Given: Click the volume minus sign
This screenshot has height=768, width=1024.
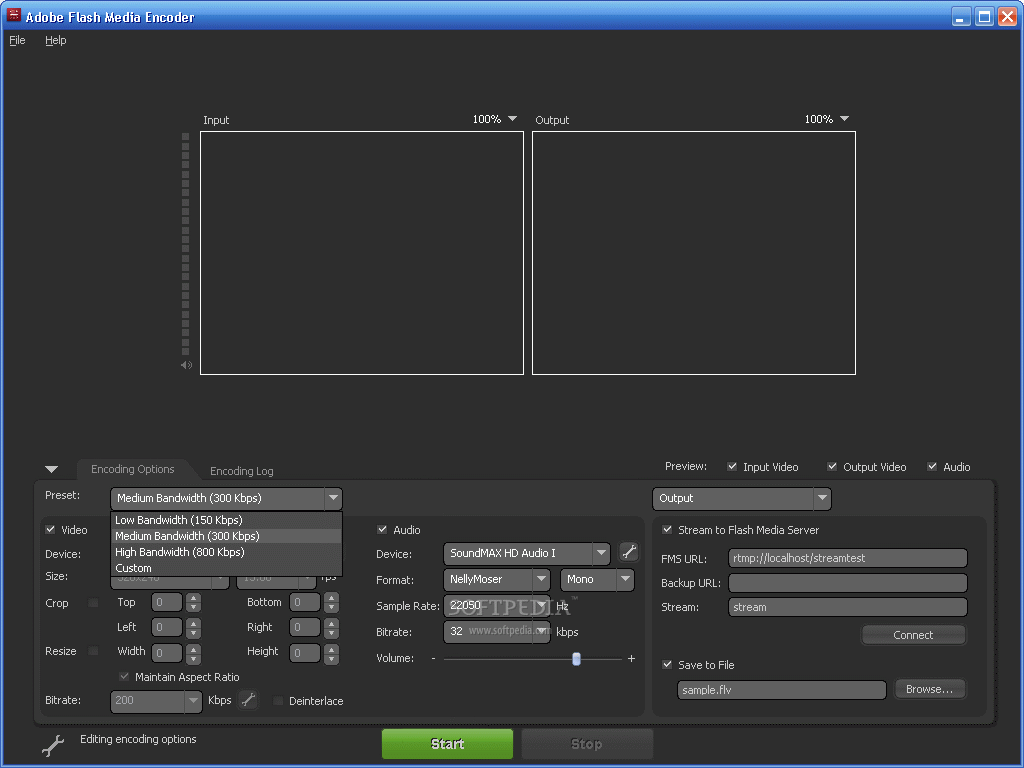Looking at the screenshot, I should (x=433, y=659).
